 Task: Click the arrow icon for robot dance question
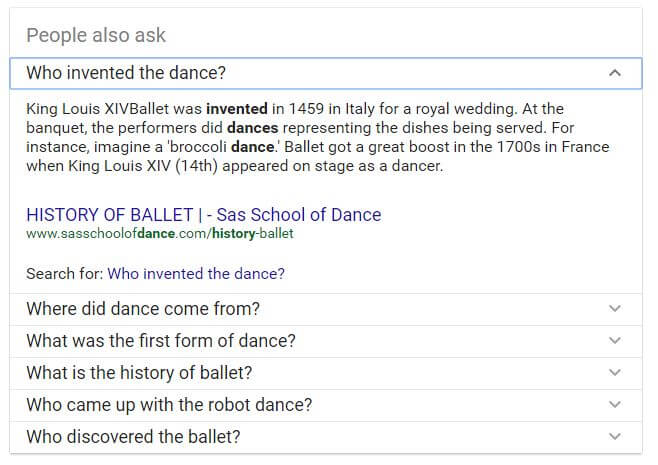coord(615,405)
